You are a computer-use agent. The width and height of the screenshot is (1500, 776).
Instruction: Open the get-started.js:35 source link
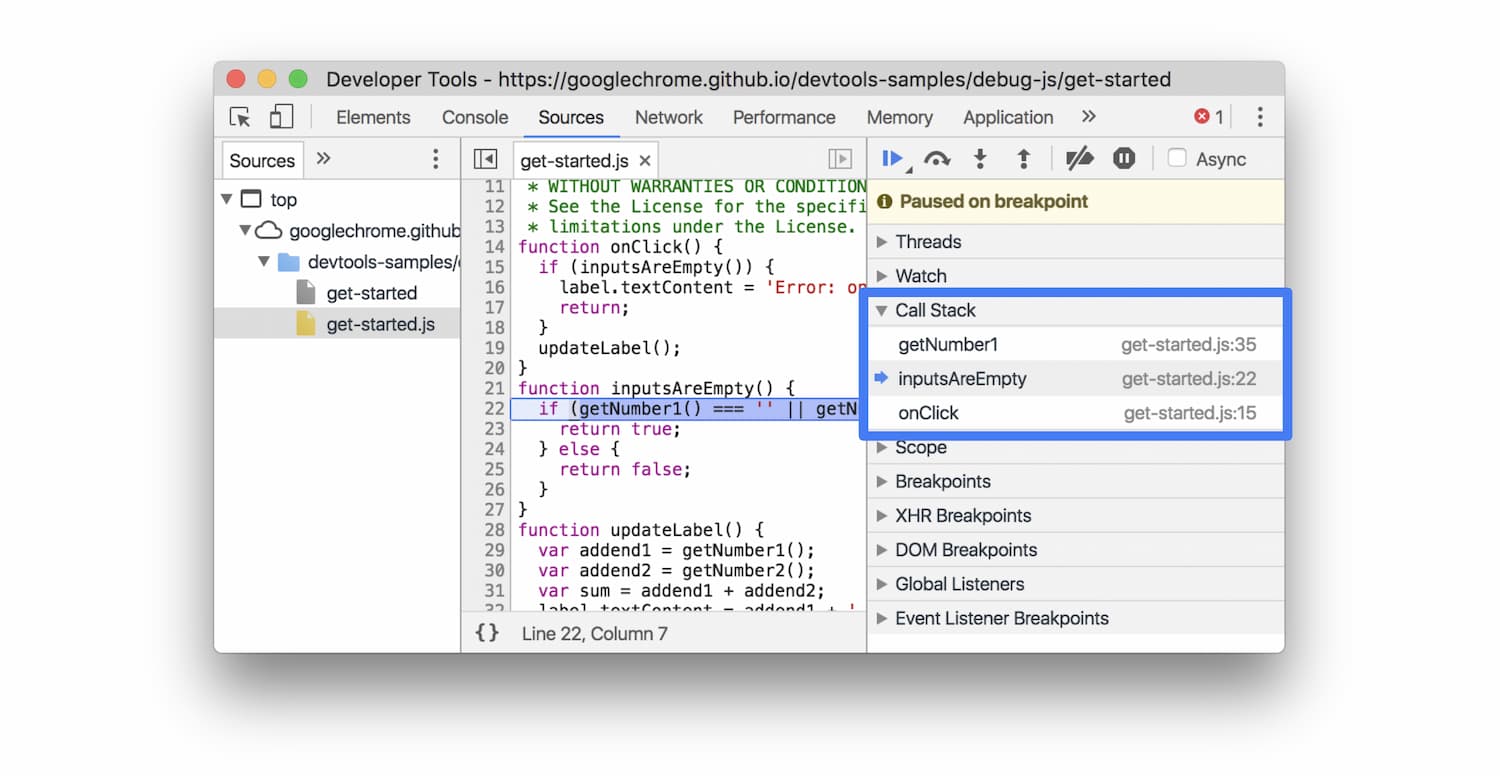pos(1188,345)
